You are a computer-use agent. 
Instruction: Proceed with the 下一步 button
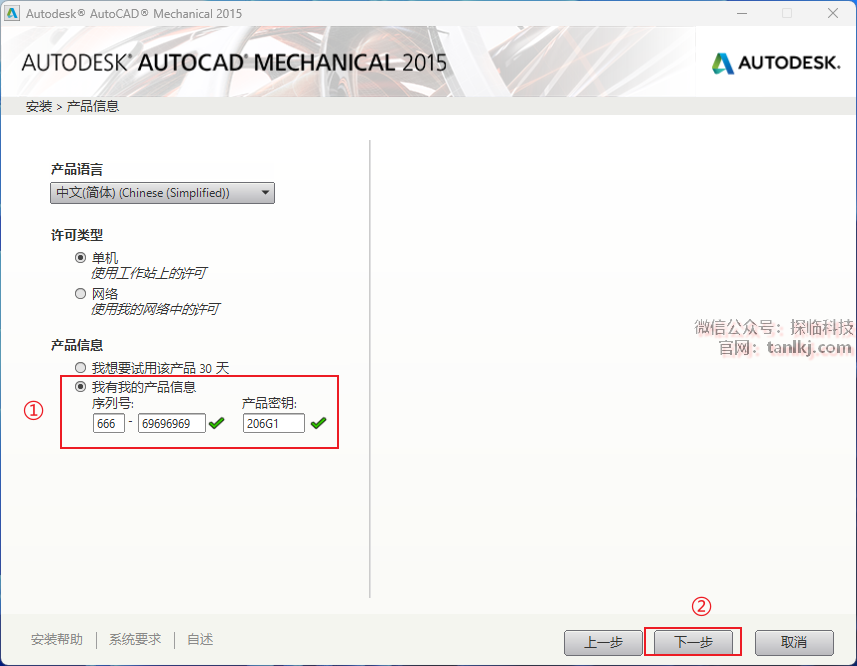(x=694, y=643)
